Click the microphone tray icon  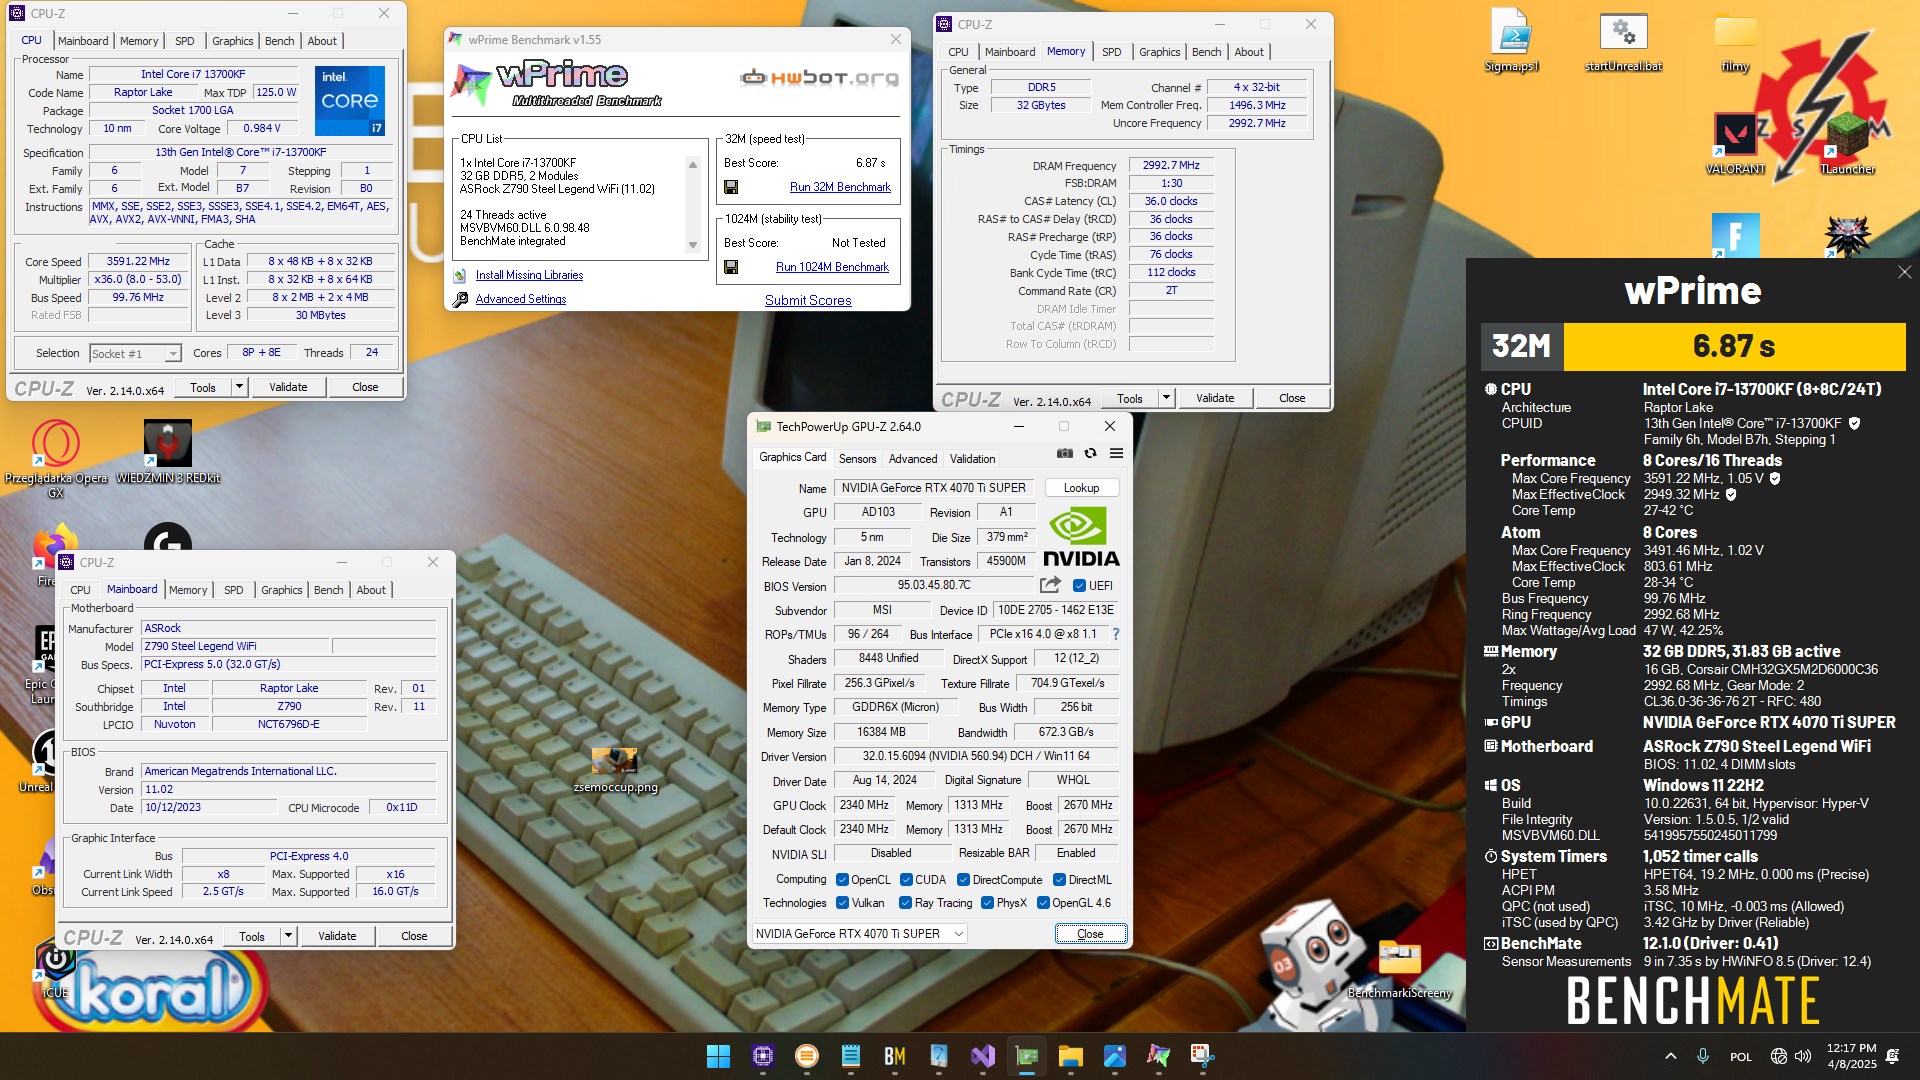click(x=1702, y=1056)
